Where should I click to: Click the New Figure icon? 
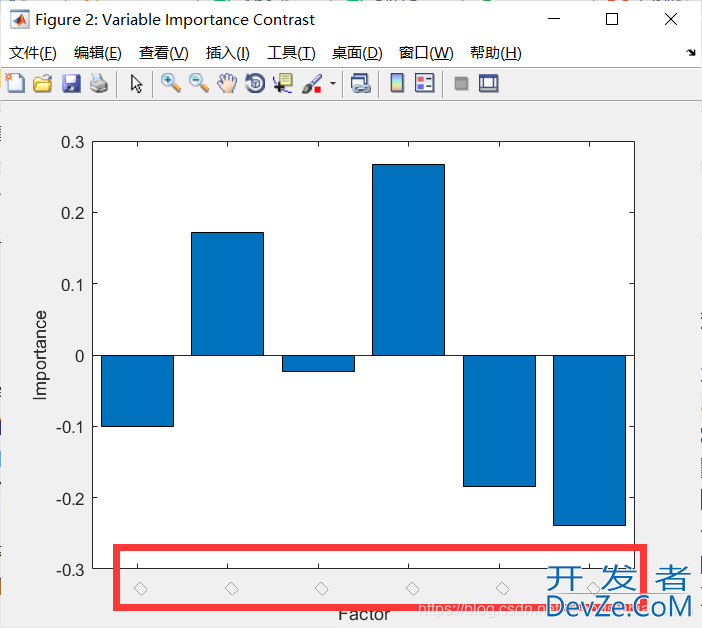coord(15,83)
